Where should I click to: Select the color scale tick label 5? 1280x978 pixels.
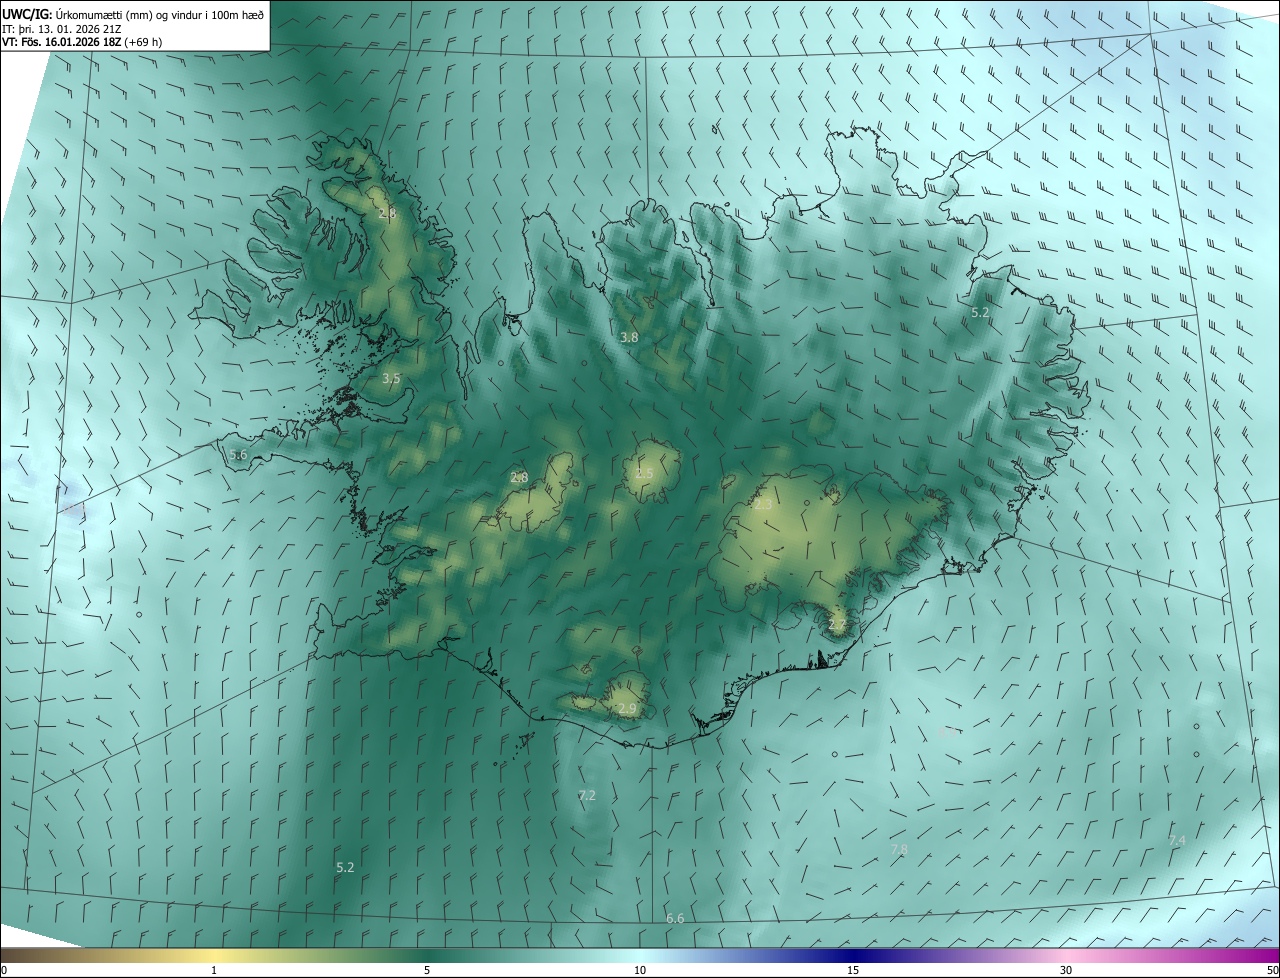pos(427,970)
